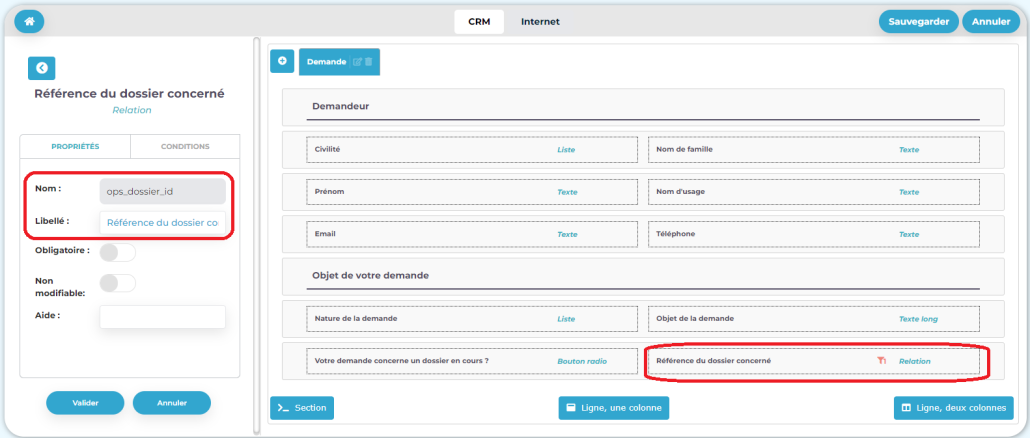This screenshot has width=1030, height=438.
Task: Click the home icon button
Action: click(29, 22)
